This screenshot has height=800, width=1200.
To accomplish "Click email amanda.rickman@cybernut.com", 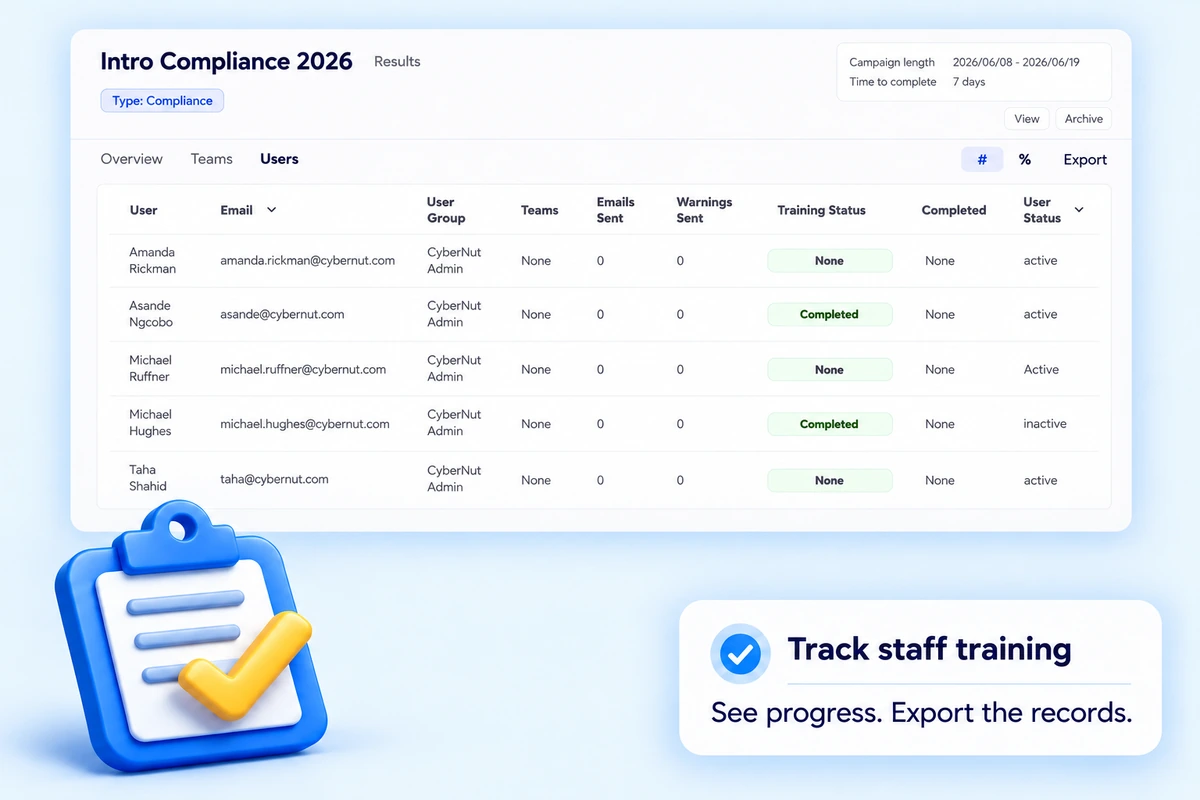I will (307, 260).
